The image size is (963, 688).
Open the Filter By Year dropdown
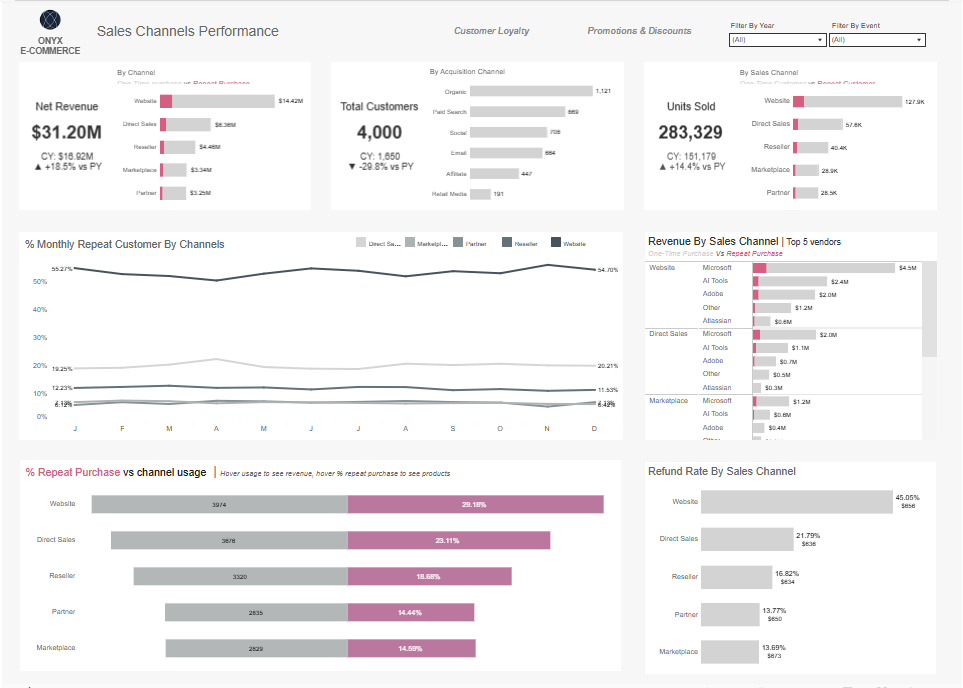point(778,40)
